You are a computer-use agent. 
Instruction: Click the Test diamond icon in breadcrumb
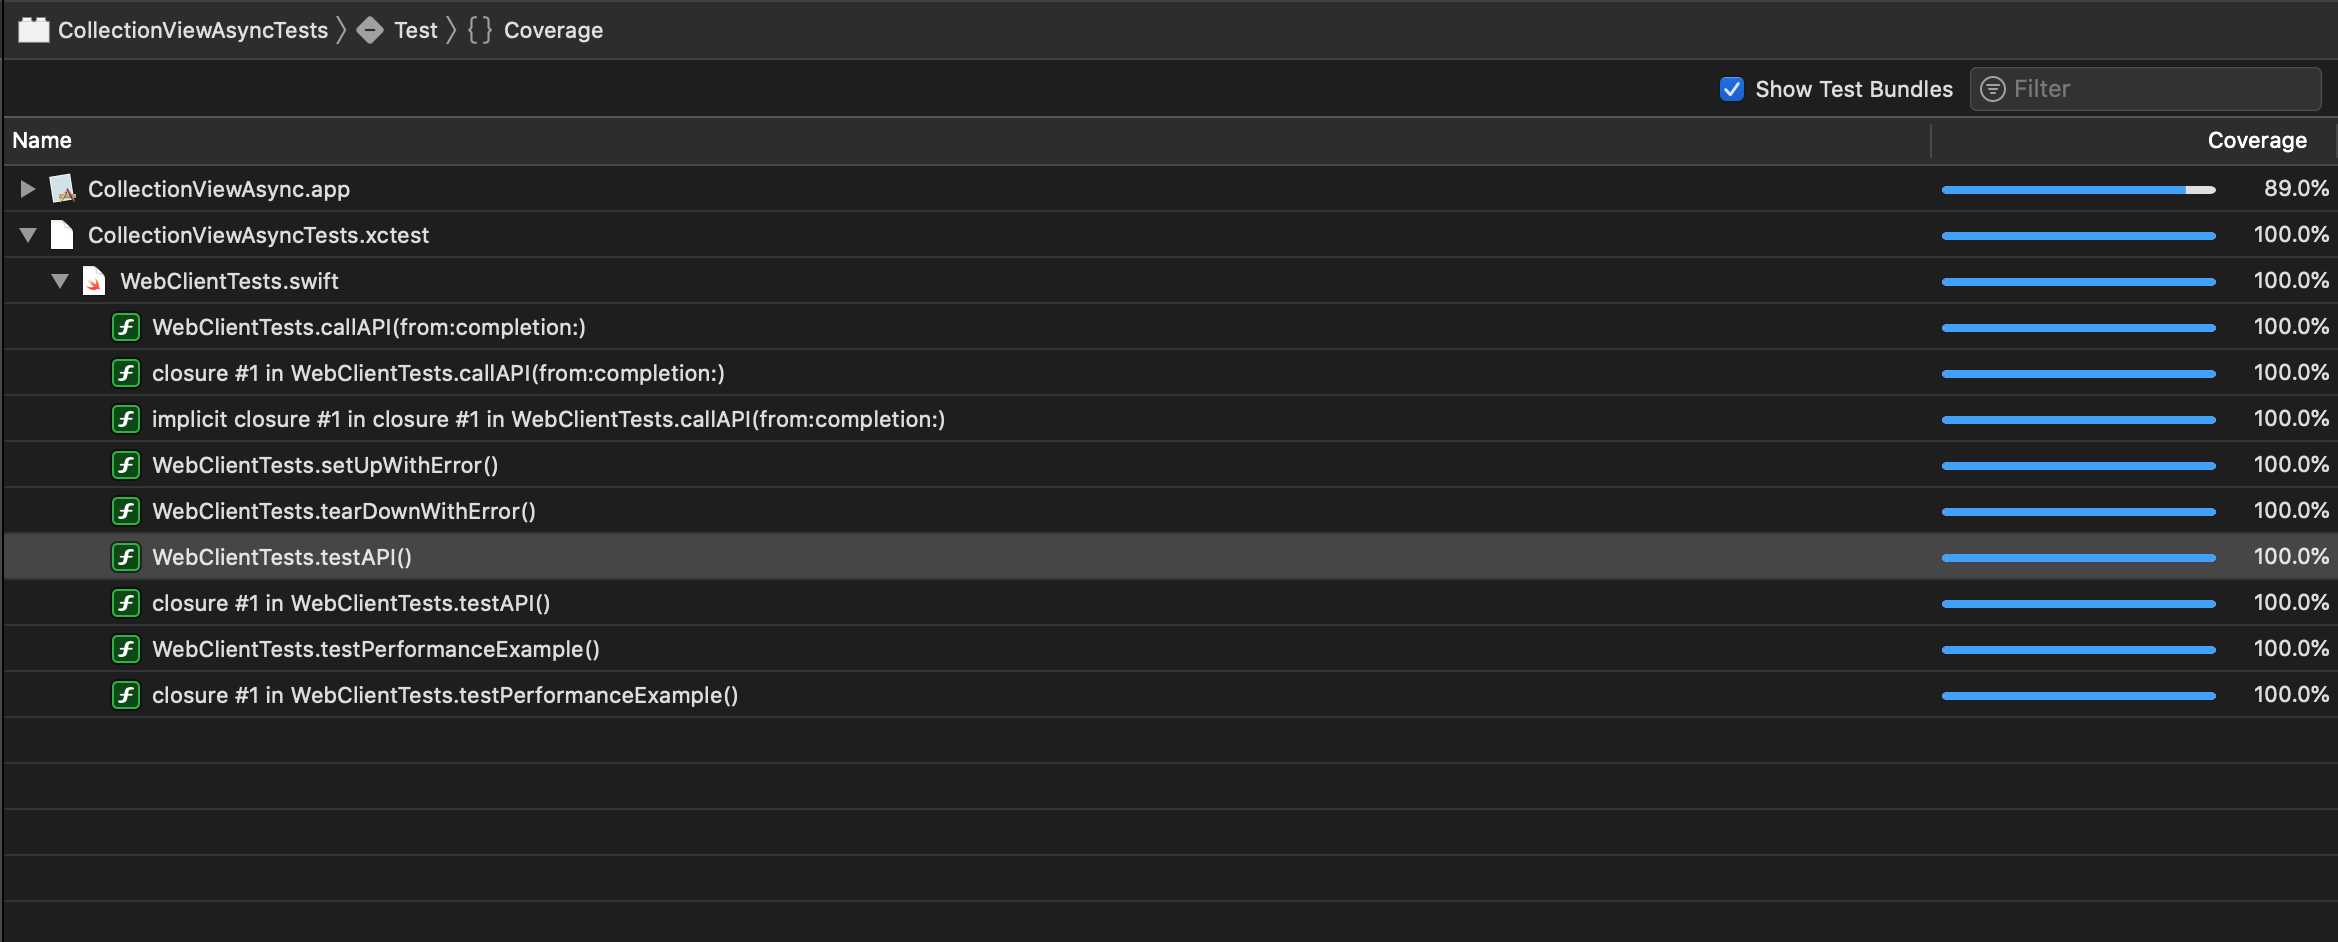point(370,30)
